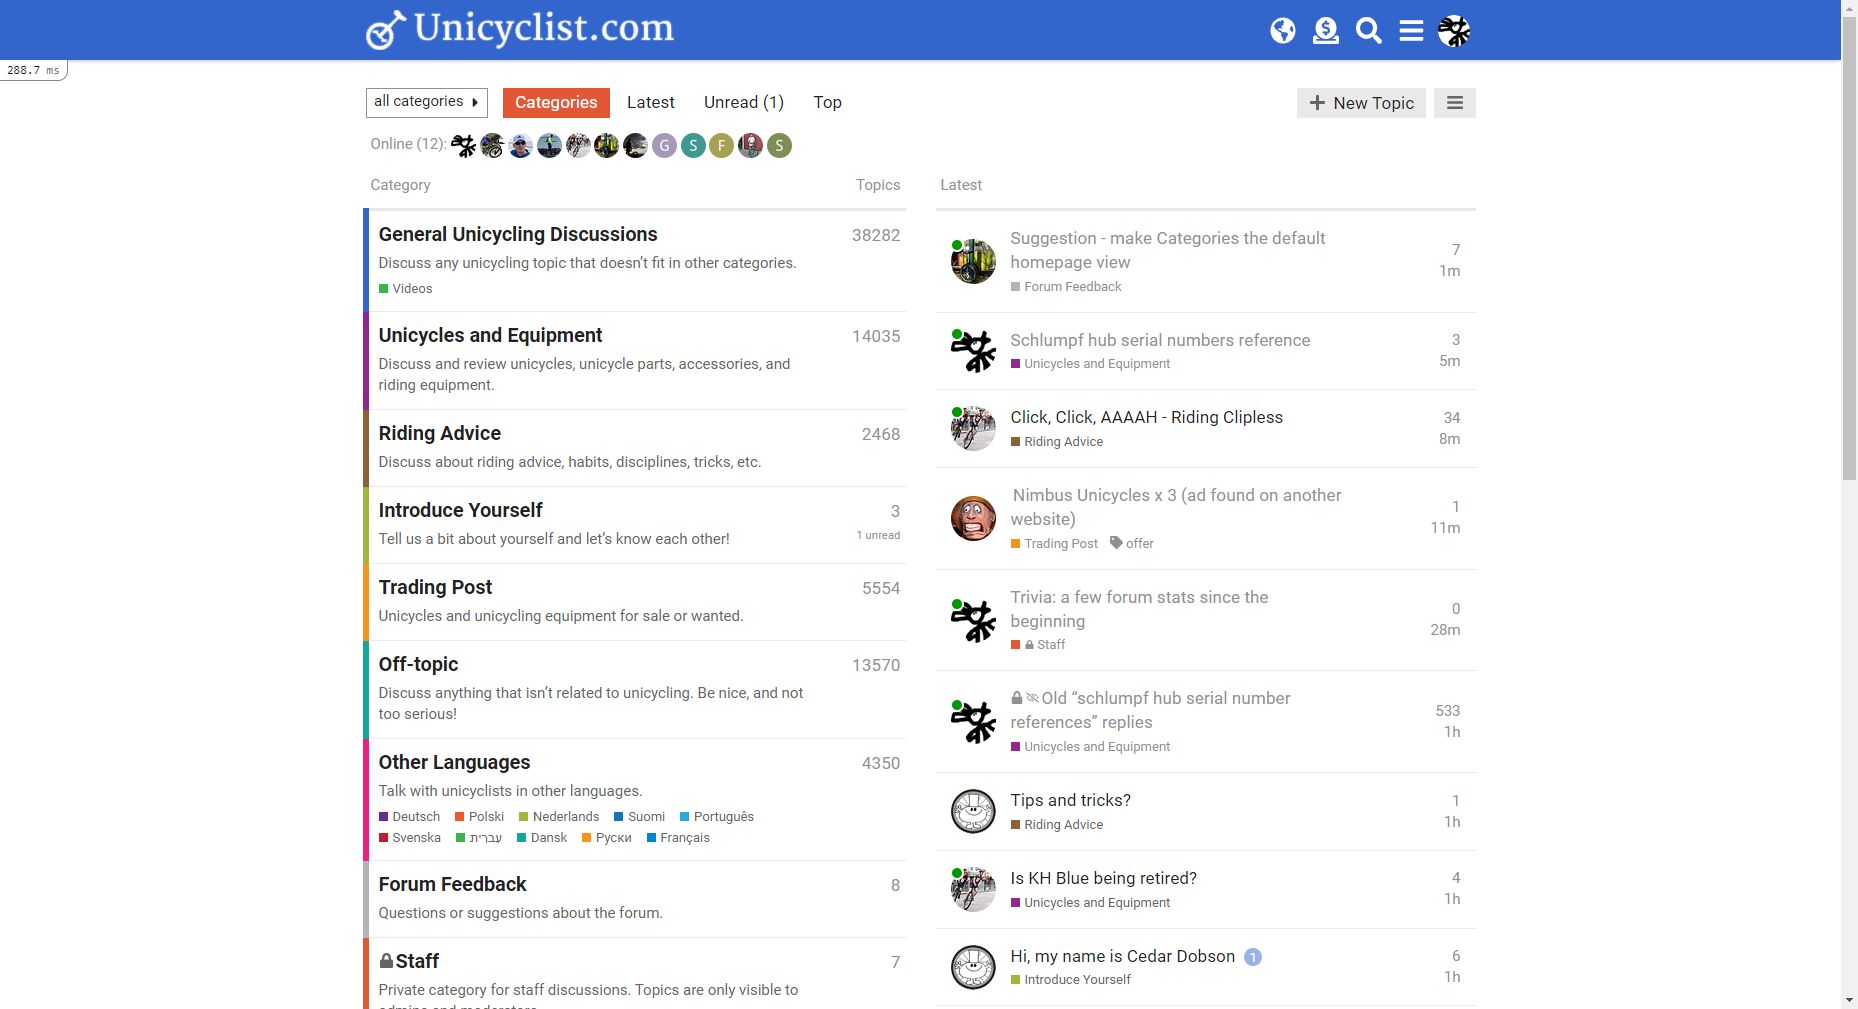Open the topic list options menu beside New Topic
This screenshot has width=1858, height=1009.
[1454, 103]
